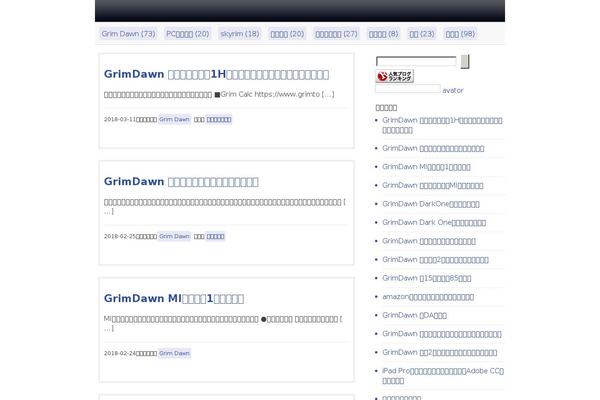
Task: Click the sidebar search text field
Action: 416,61
